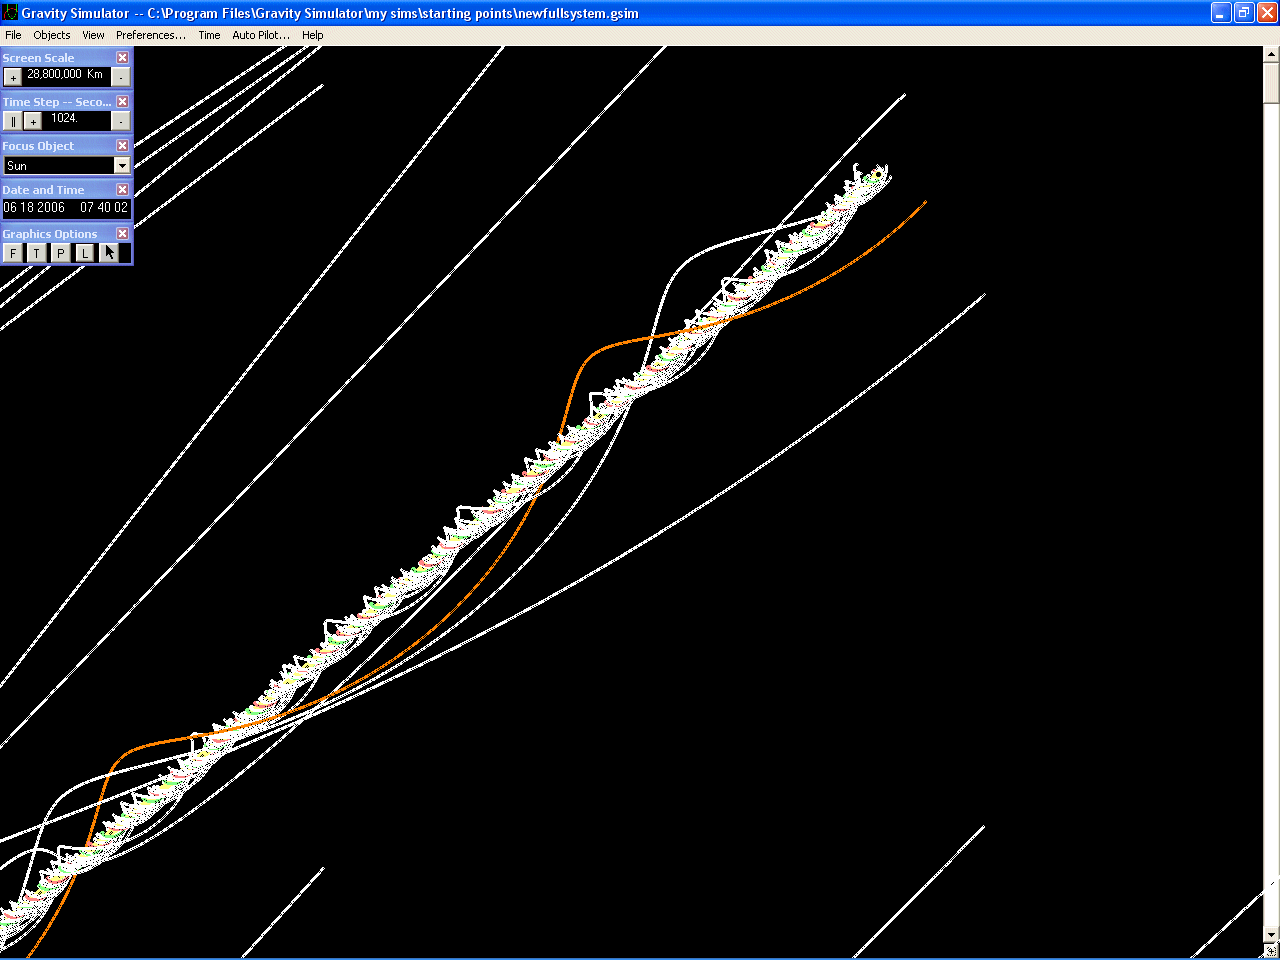Click the Screen Scale panel title
Image resolution: width=1280 pixels, height=960 pixels.
[x=38, y=58]
